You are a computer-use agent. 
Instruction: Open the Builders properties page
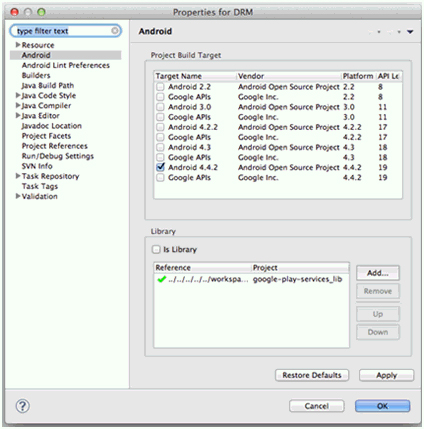[36, 75]
